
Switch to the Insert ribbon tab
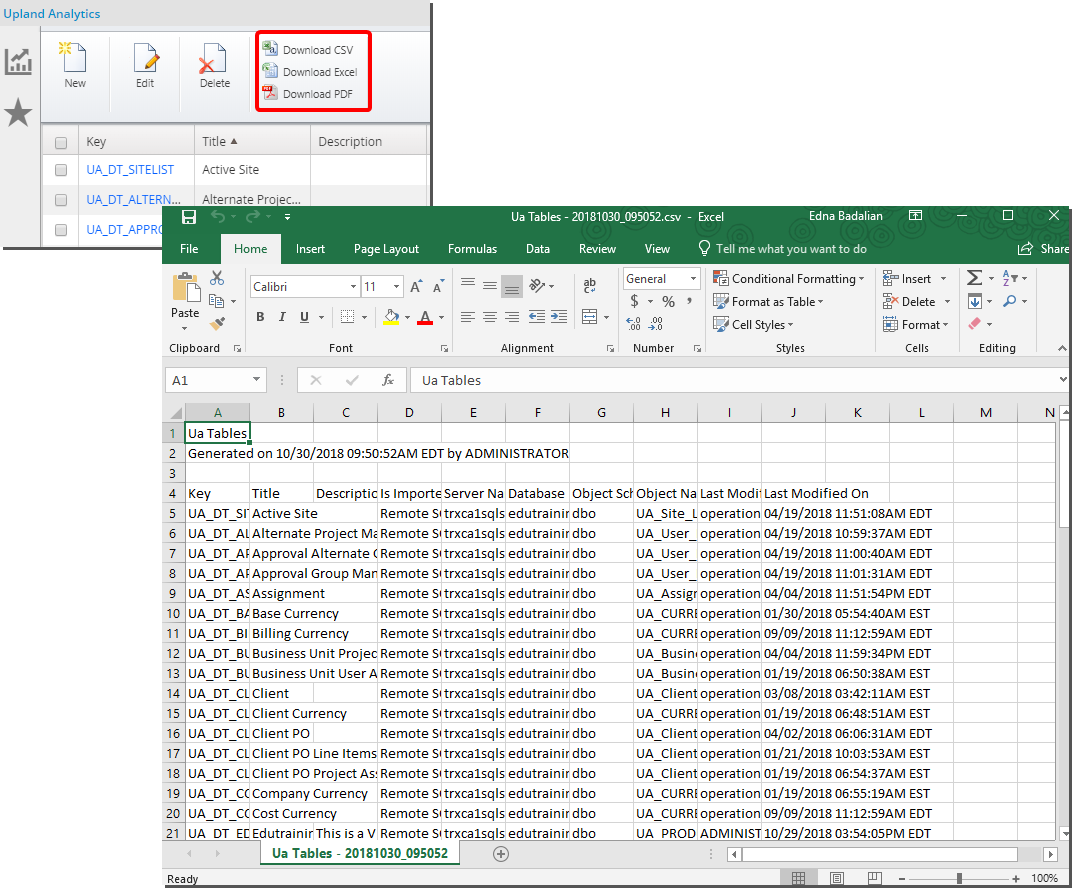tap(310, 249)
